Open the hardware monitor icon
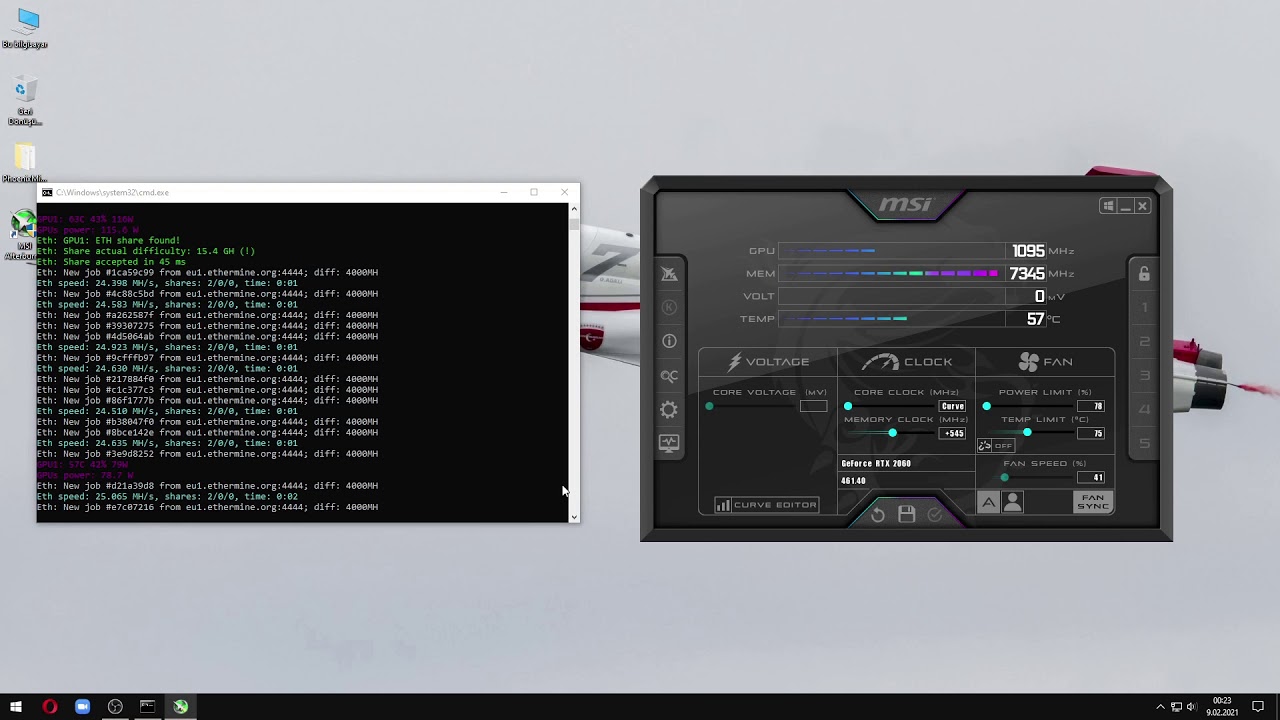 pos(669,443)
